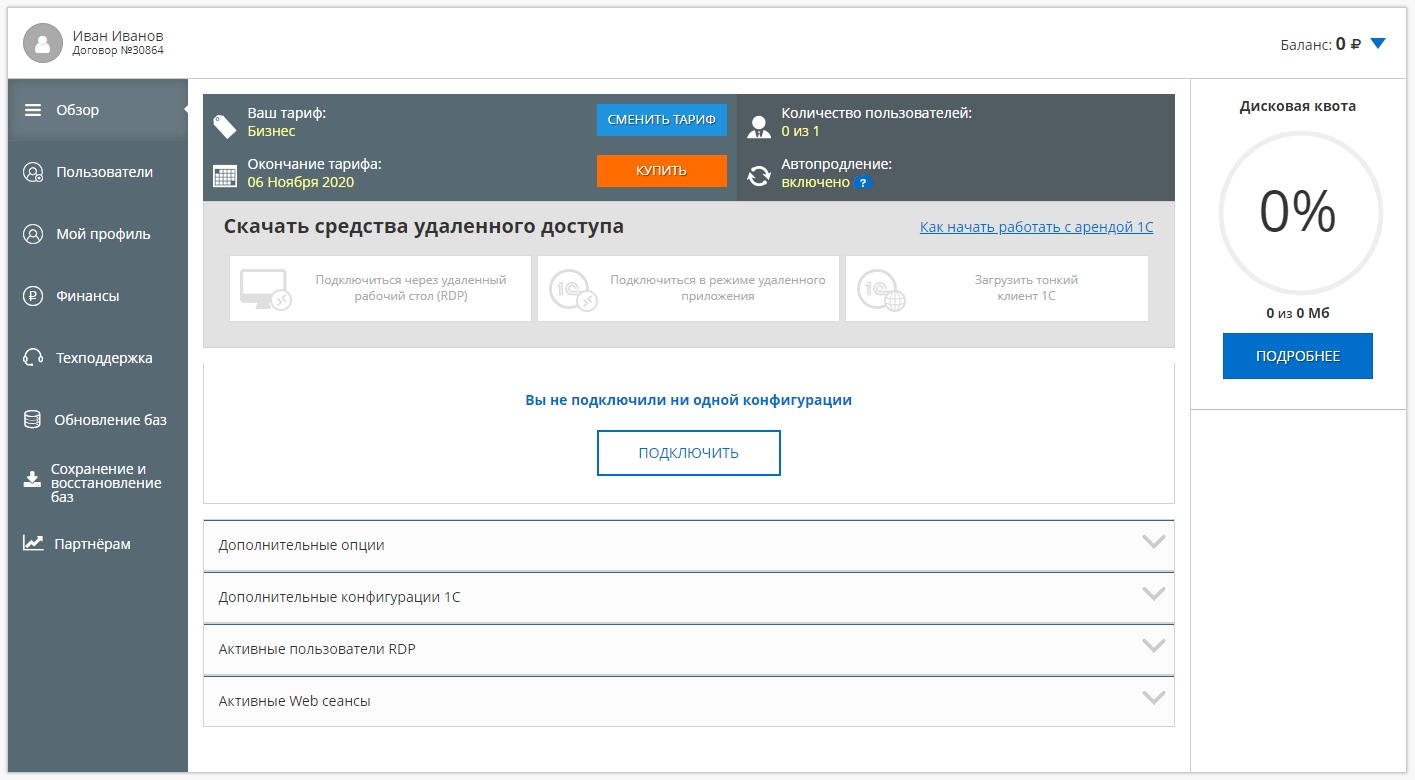Click the ruble icon for Финансы
Screen dimensions: 1415x780
[33, 296]
